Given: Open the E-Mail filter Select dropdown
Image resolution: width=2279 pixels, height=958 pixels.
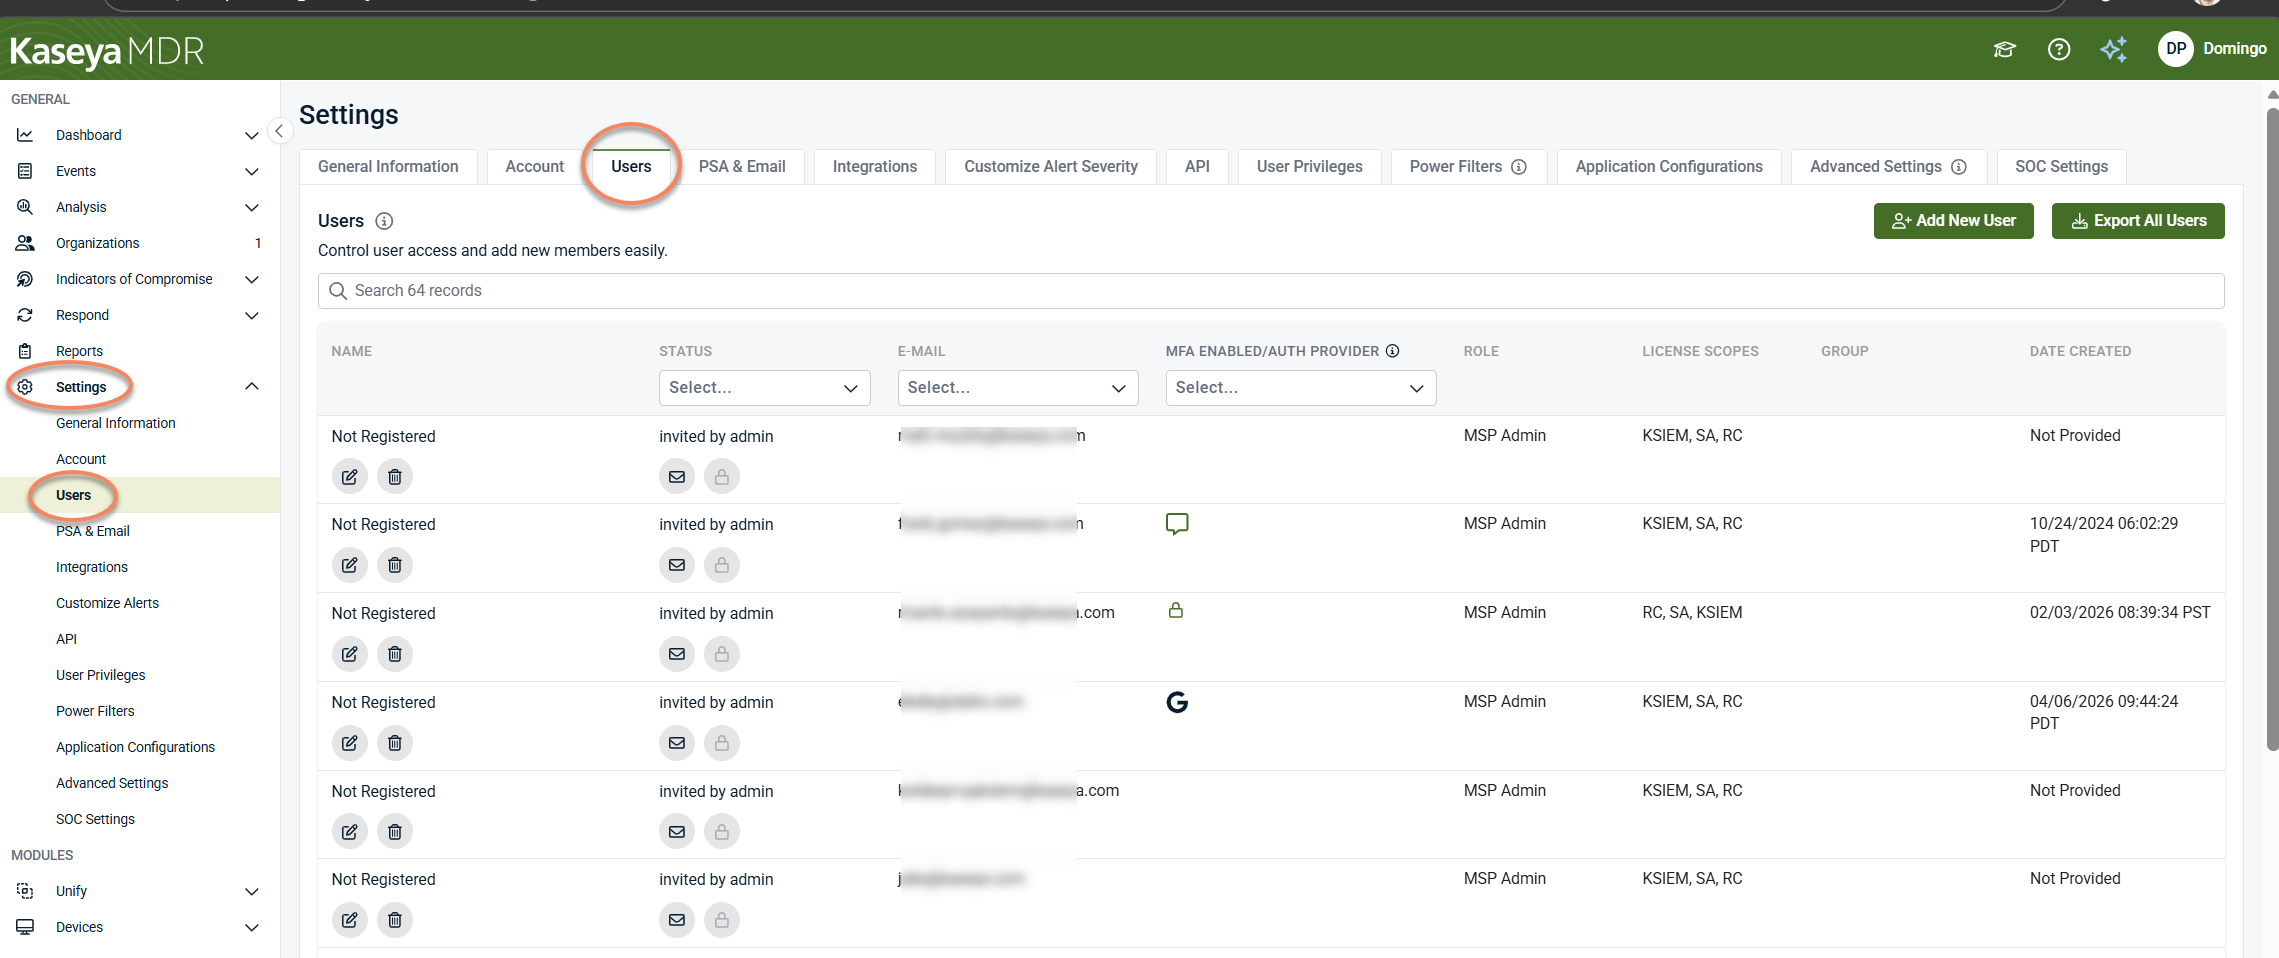Looking at the screenshot, I should (x=1018, y=388).
